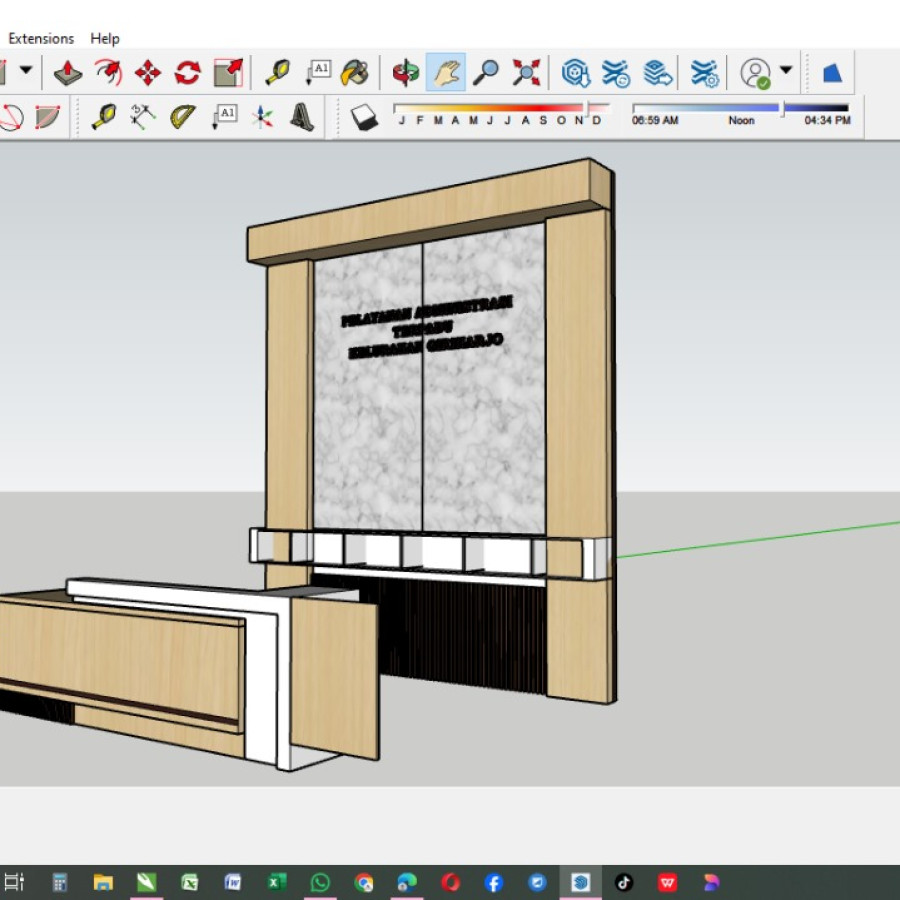Expand the dropdown arrow left of Push/Pull
This screenshot has width=900, height=900.
(x=26, y=70)
